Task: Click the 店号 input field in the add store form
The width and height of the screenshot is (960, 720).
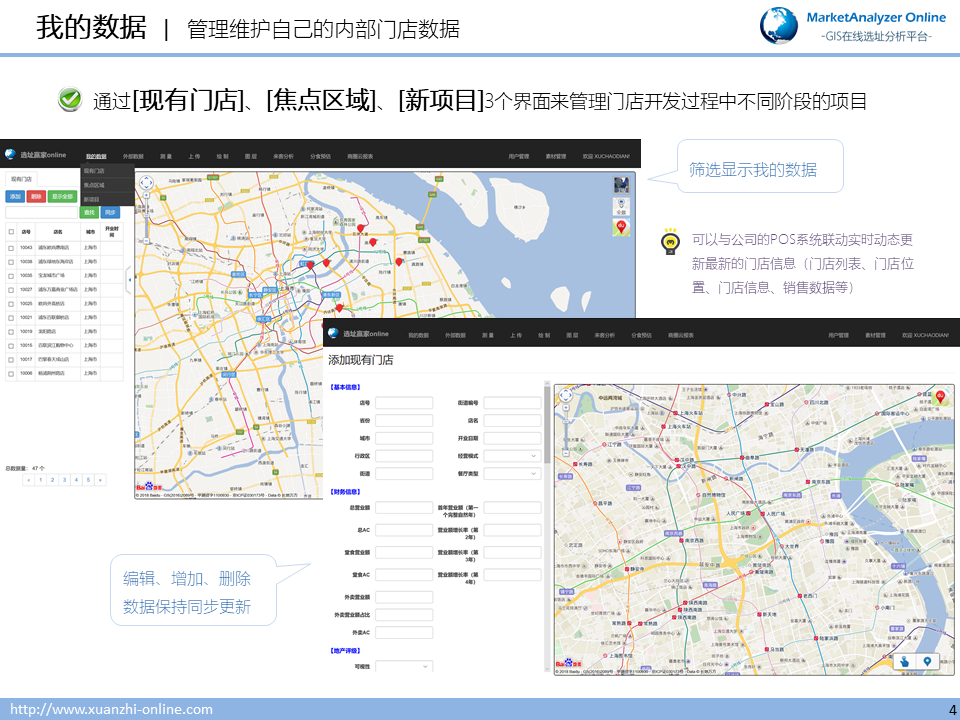Action: pyautogui.click(x=404, y=403)
